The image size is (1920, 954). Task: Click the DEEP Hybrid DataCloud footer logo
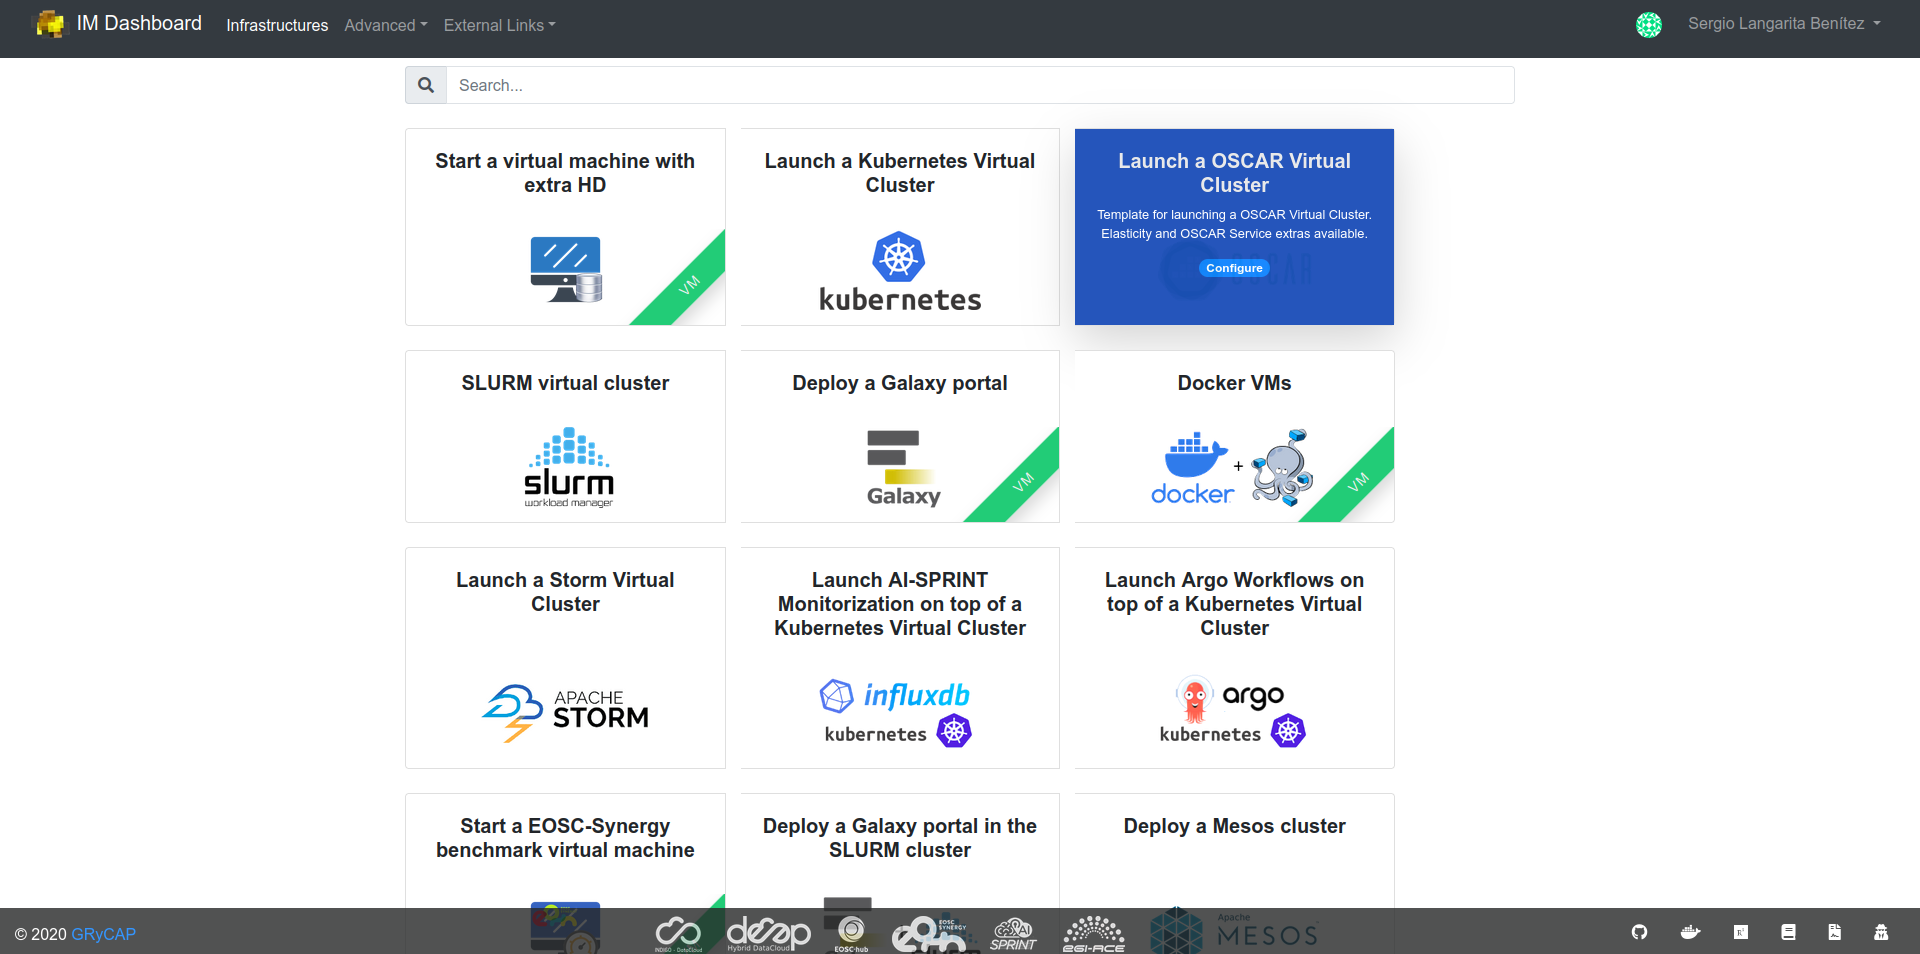(x=768, y=934)
